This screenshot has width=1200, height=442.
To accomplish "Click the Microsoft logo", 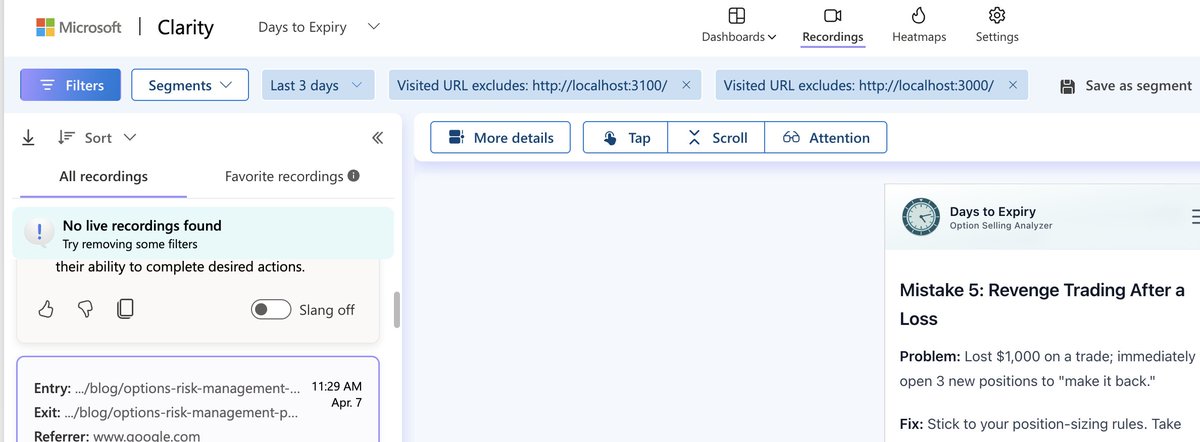I will tap(78, 27).
